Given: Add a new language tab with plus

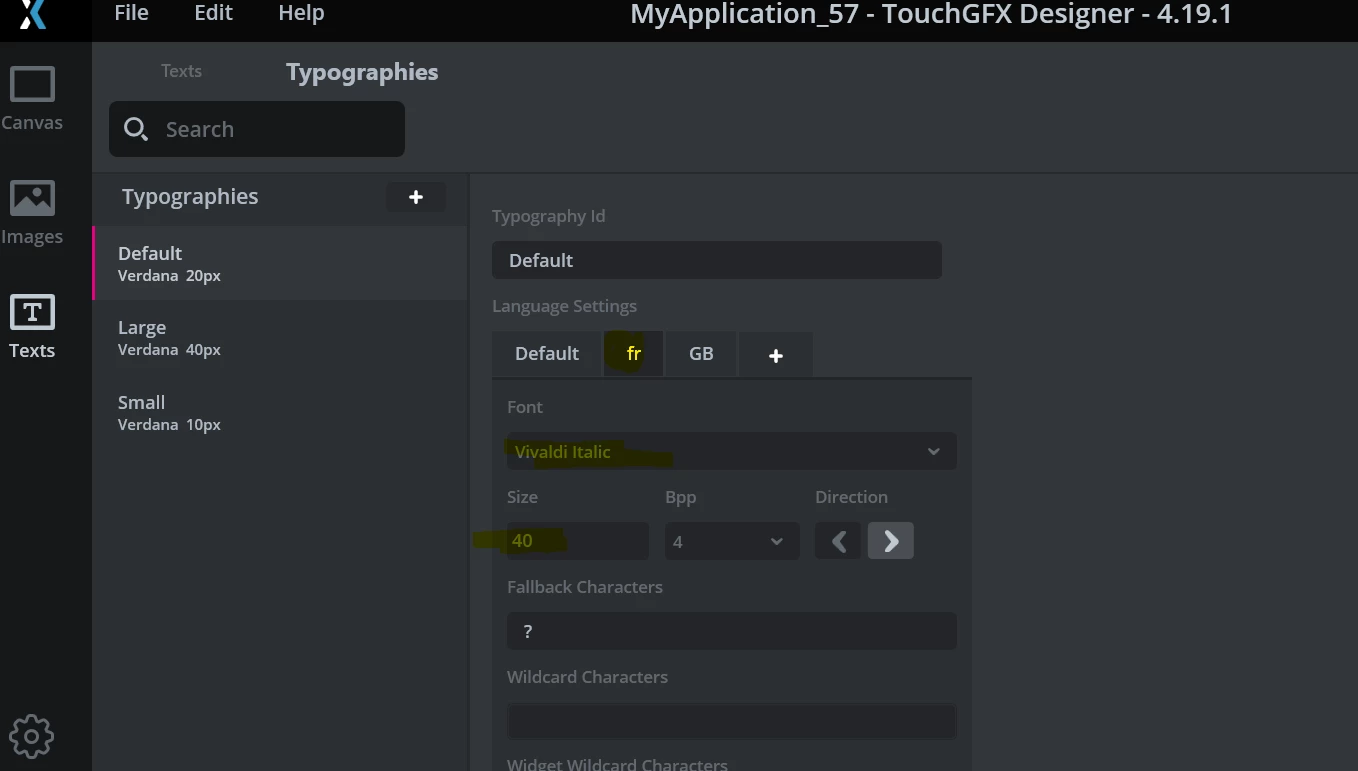Looking at the screenshot, I should click(775, 355).
